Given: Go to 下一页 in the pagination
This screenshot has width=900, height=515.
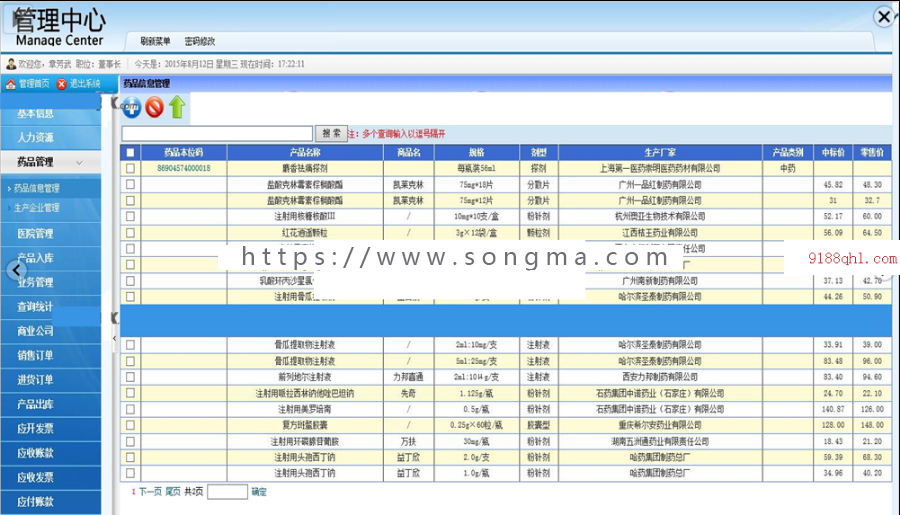Looking at the screenshot, I should point(150,492).
